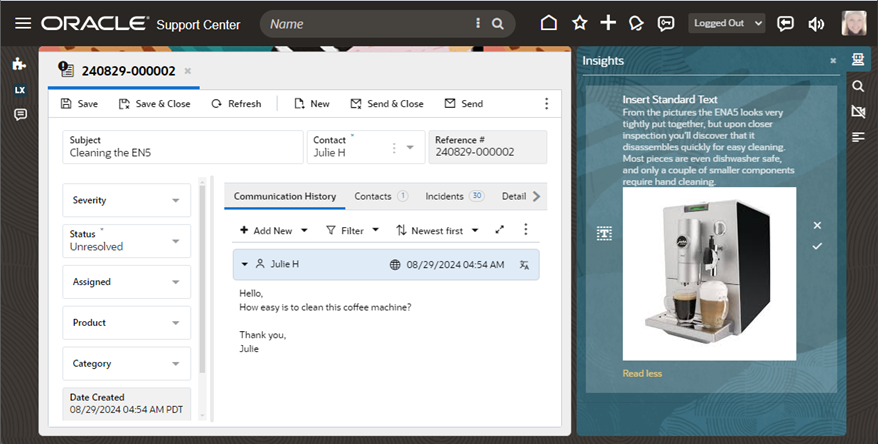Image resolution: width=878 pixels, height=444 pixels.
Task: Create New incident from toolbar
Action: [312, 104]
